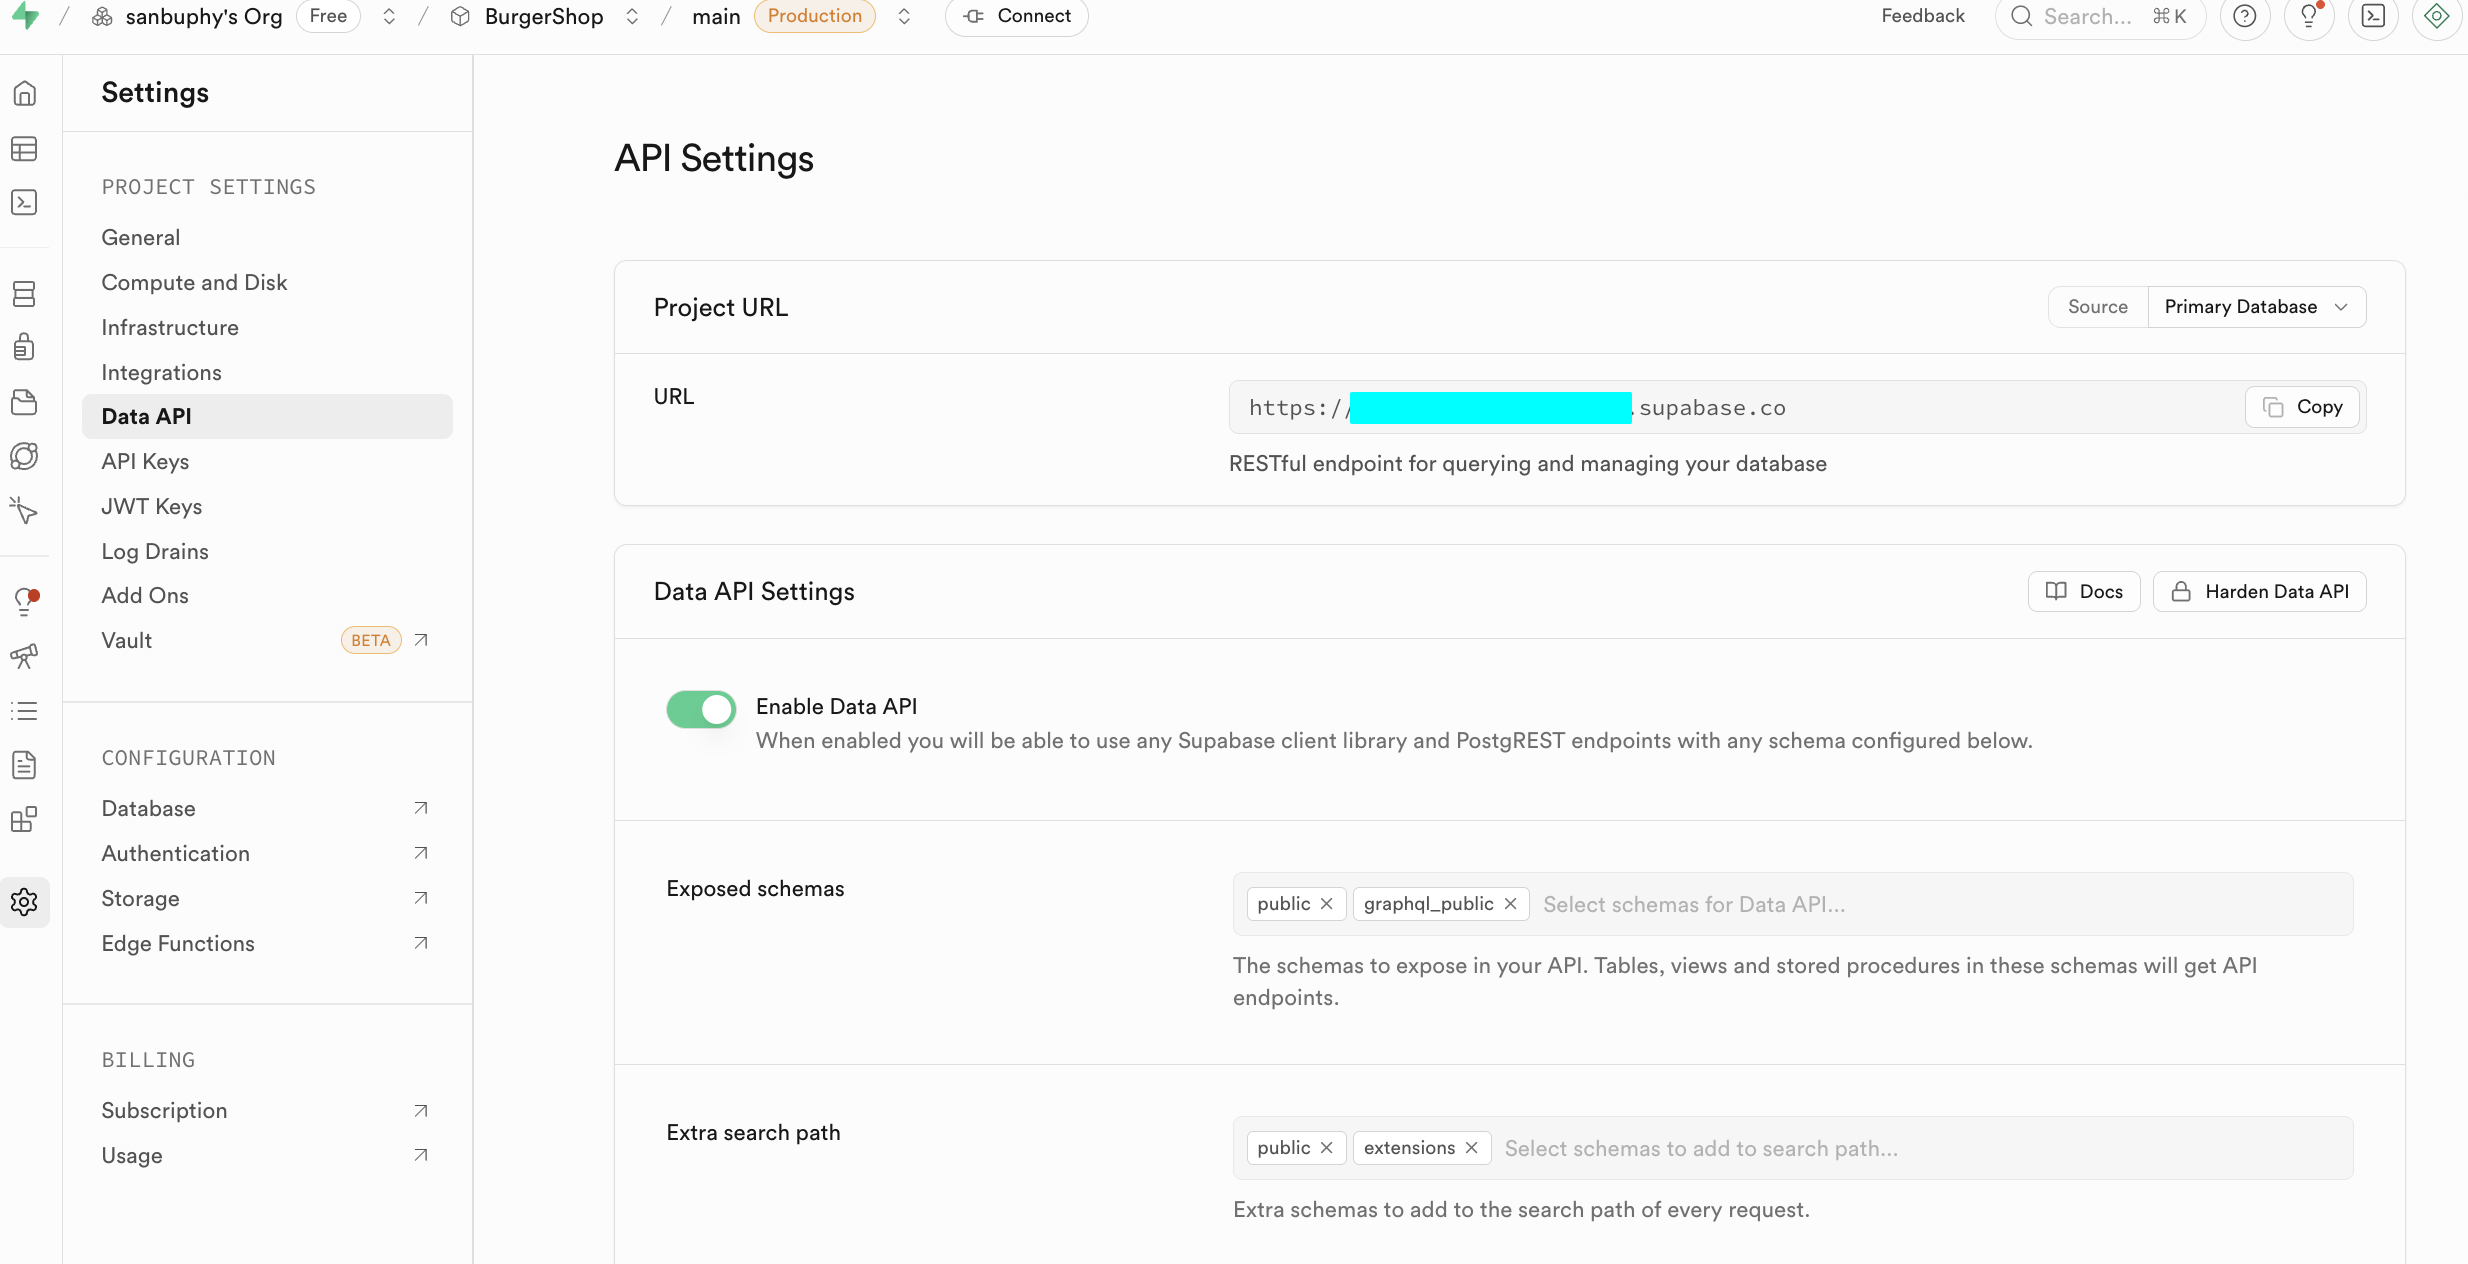Go to API Keys settings
The height and width of the screenshot is (1264, 2468).
[145, 461]
